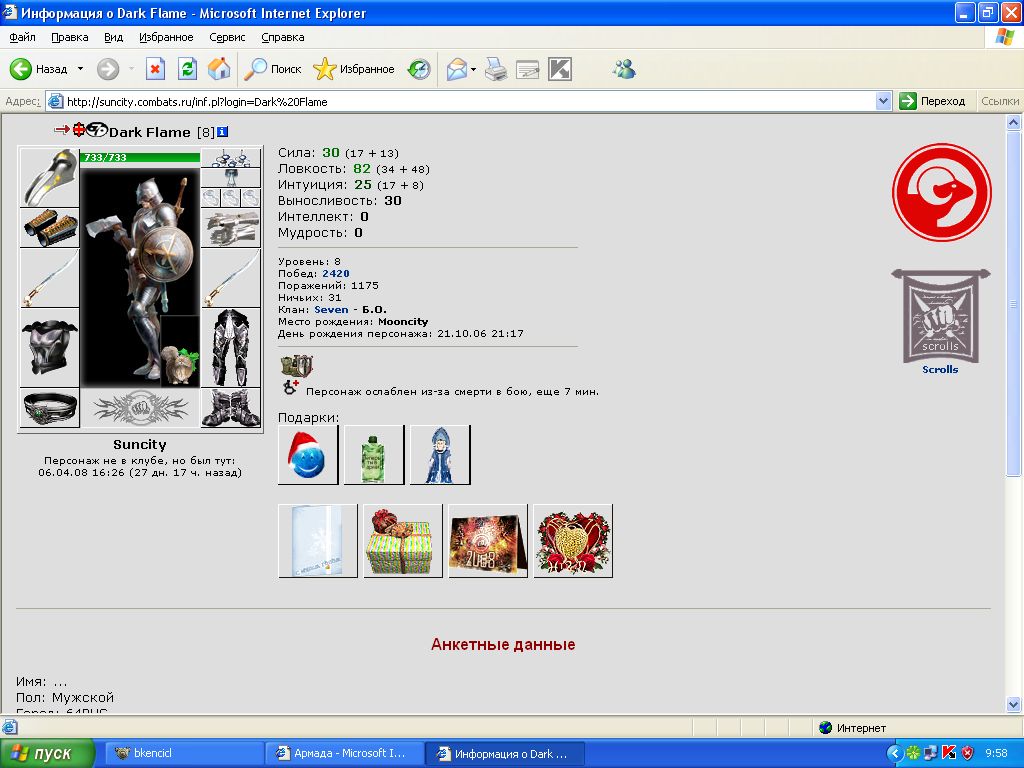Click the page scroll down arrow
This screenshot has width=1024, height=768.
[x=1014, y=705]
